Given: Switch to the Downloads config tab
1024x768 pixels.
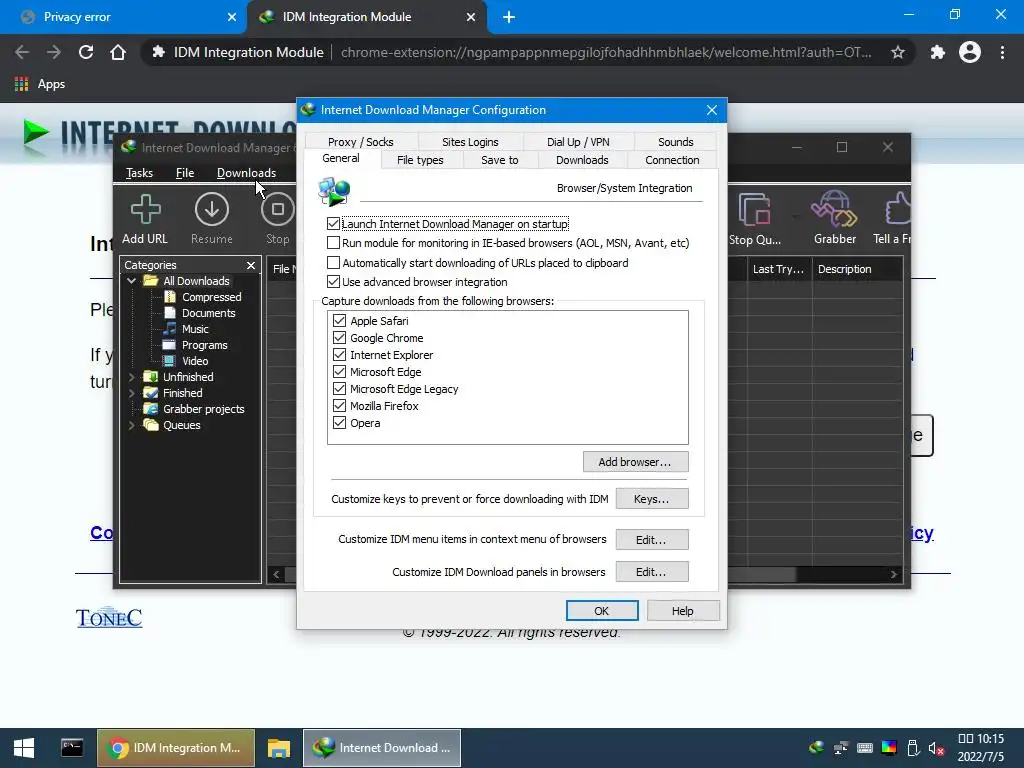Looking at the screenshot, I should coord(582,160).
